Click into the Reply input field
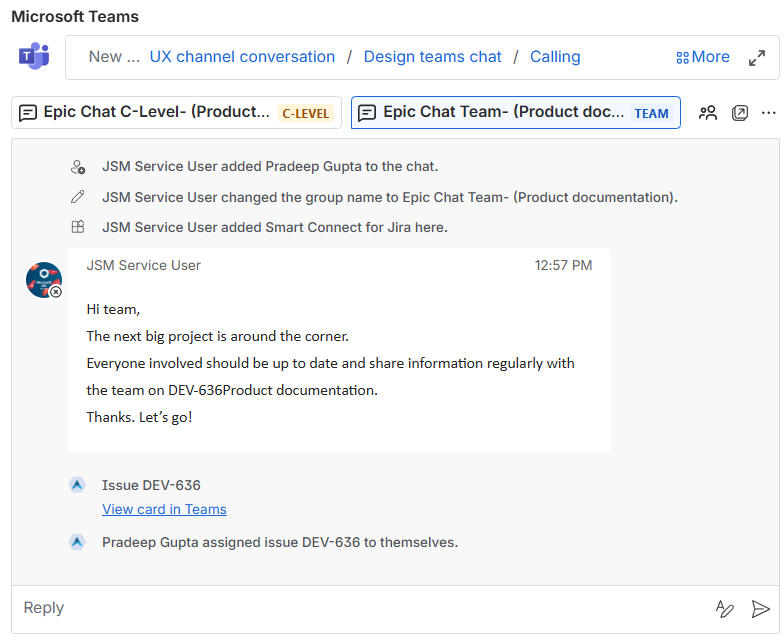Screen dimensions: 784x637 pos(350,608)
